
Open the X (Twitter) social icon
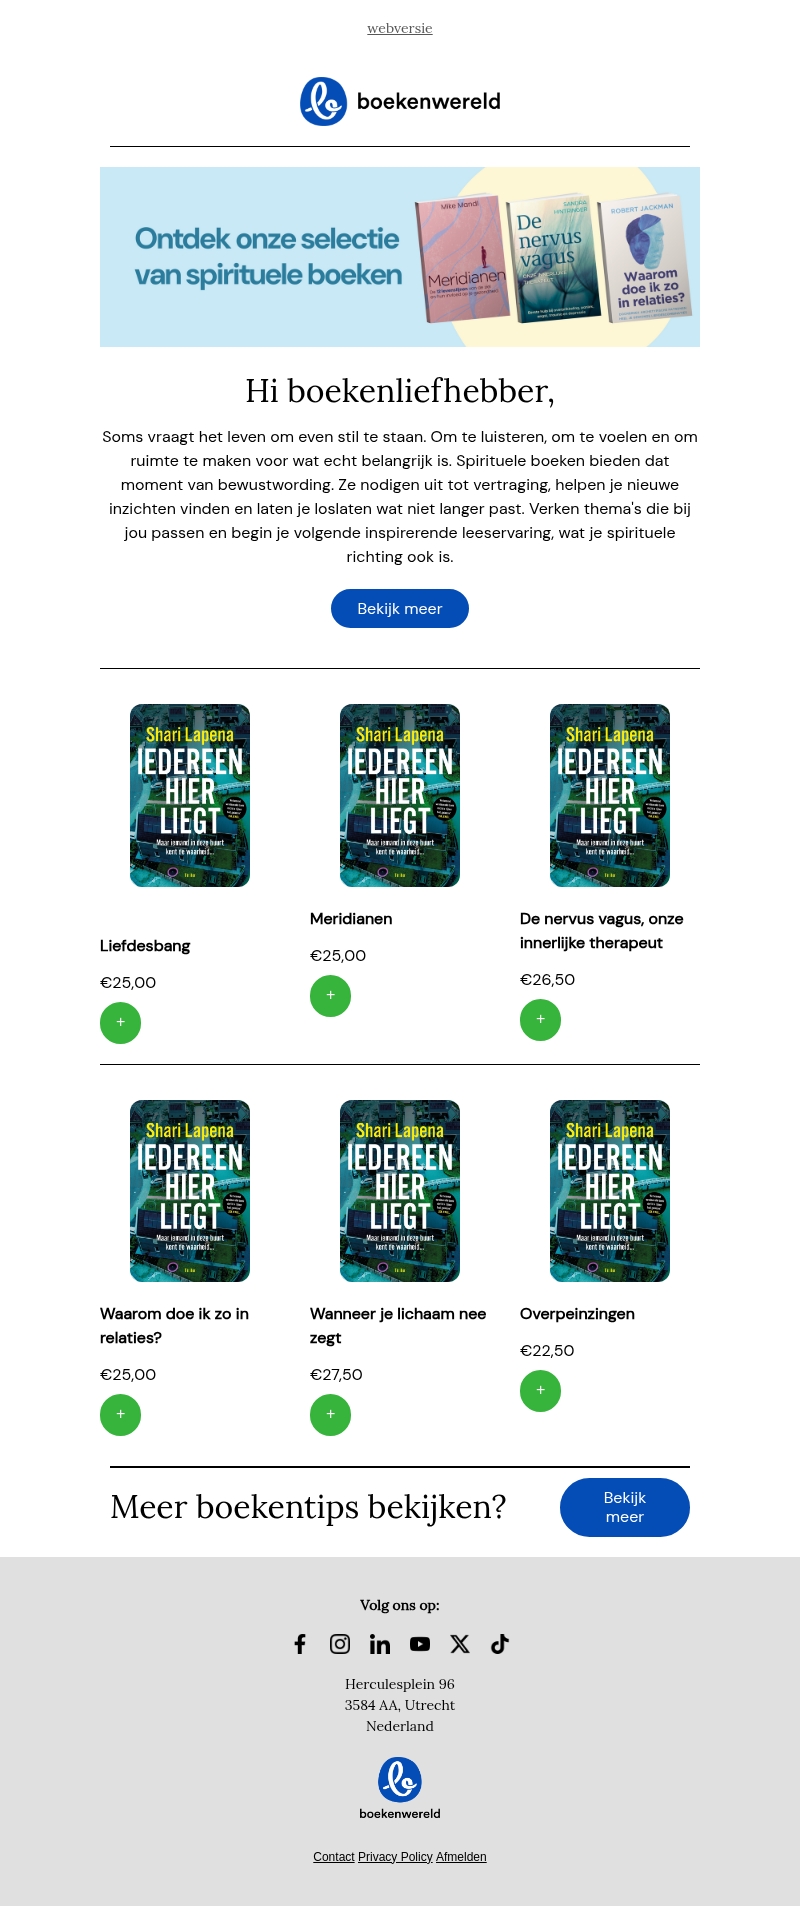(460, 1644)
